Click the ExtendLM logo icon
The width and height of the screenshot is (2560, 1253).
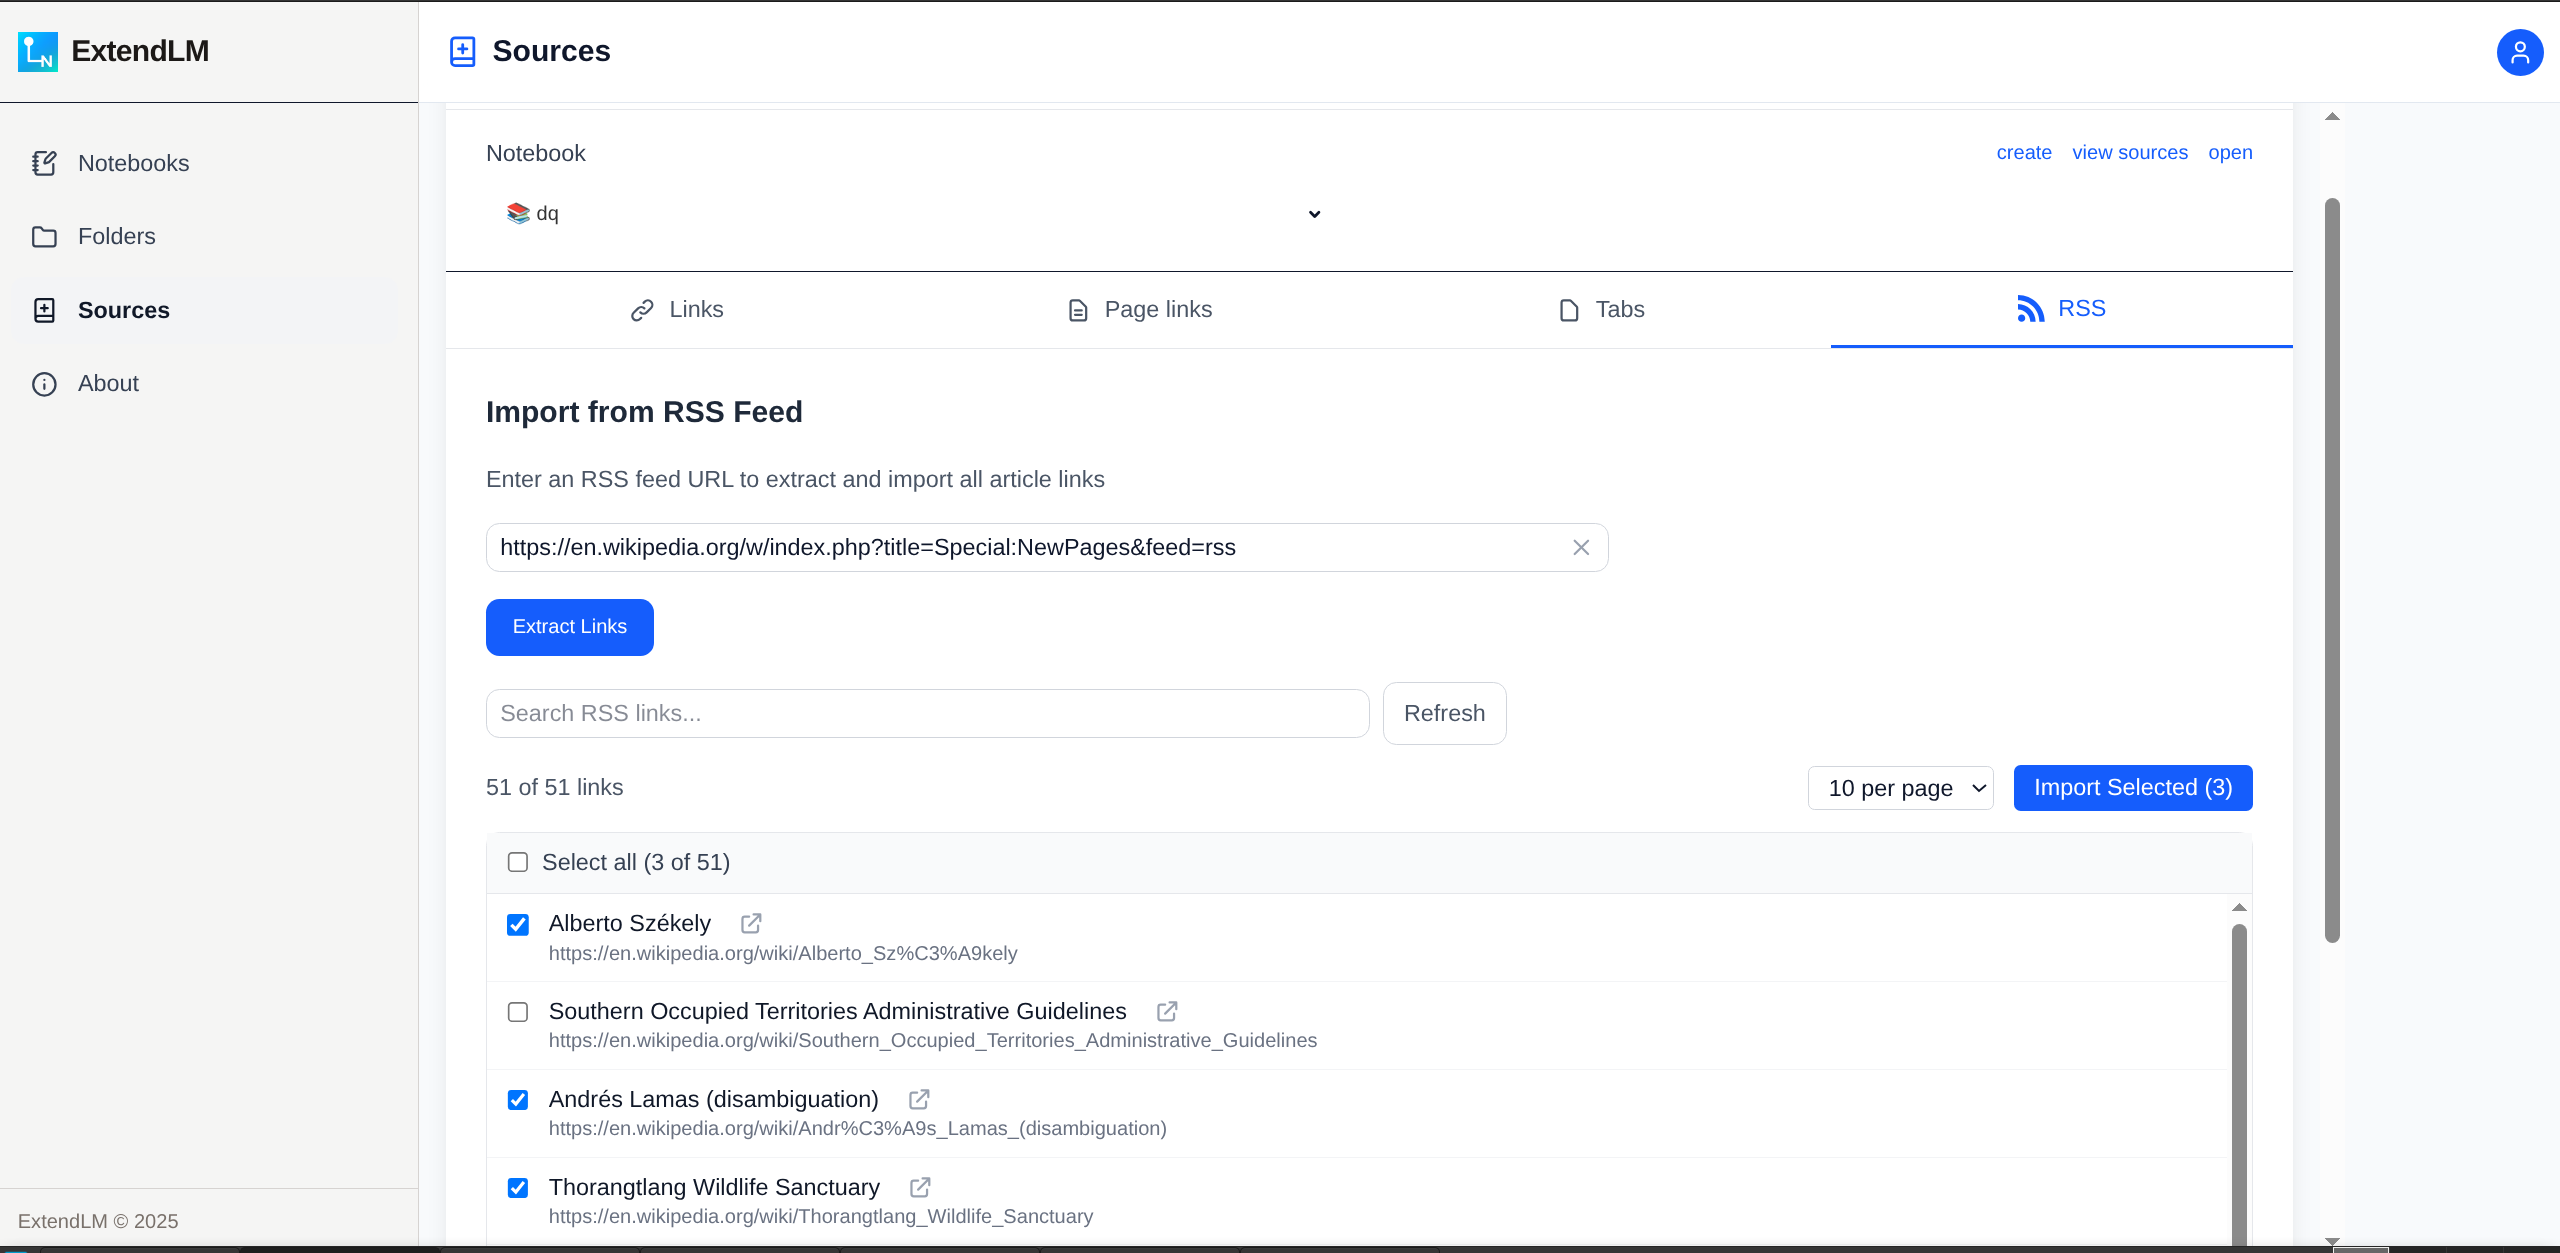38,51
